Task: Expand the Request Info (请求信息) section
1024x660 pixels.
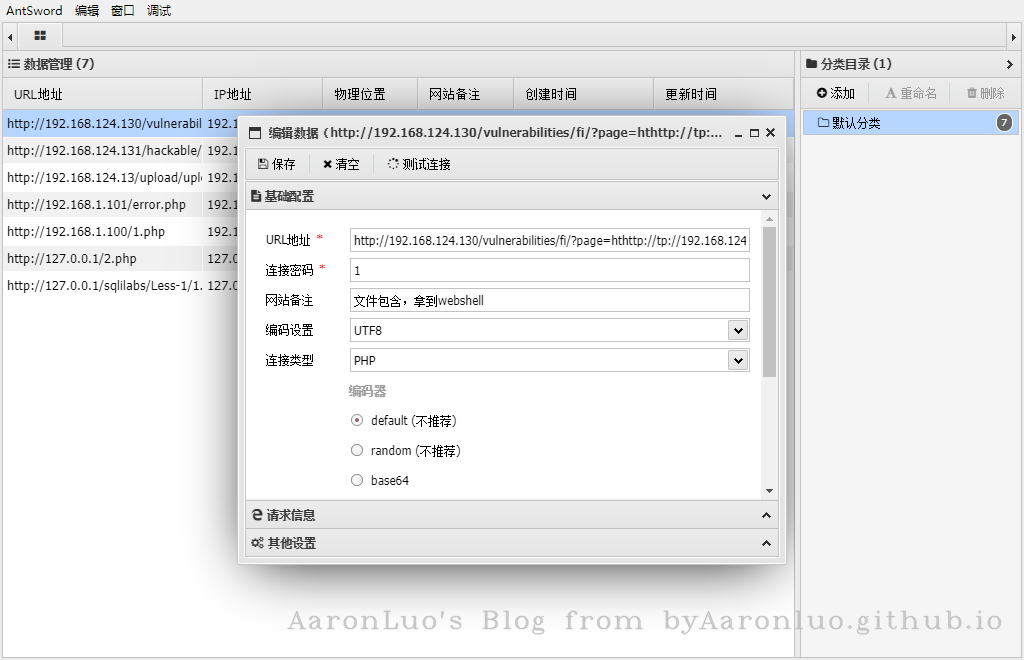Action: pos(510,515)
